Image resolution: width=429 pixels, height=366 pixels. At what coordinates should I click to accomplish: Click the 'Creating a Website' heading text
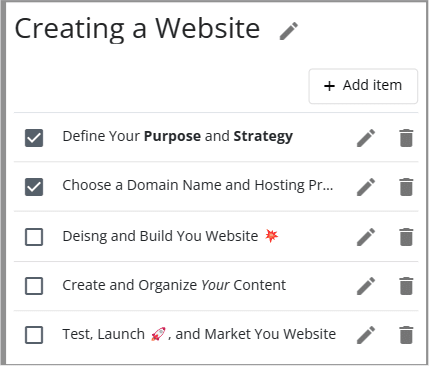[137, 29]
